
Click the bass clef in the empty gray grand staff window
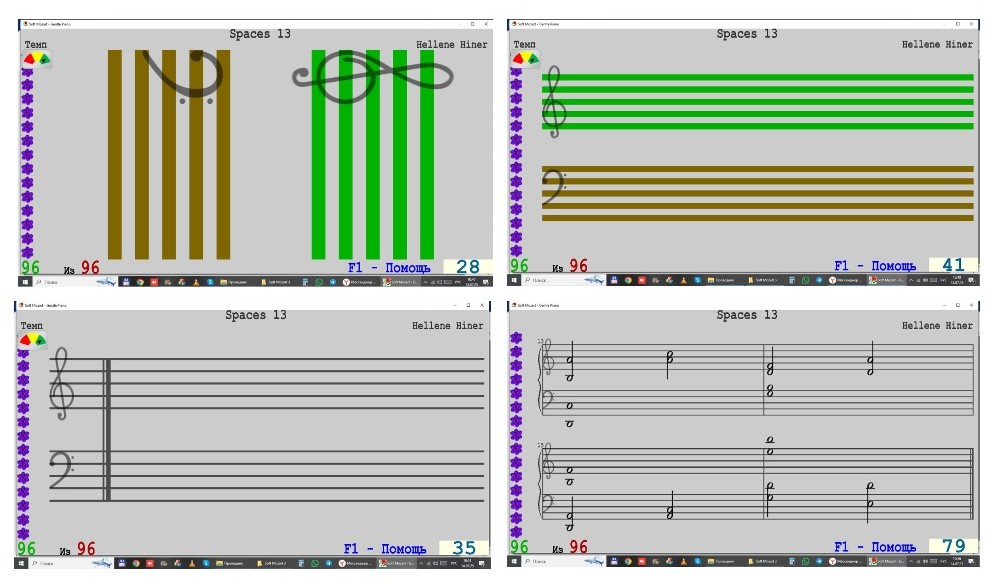[62, 470]
